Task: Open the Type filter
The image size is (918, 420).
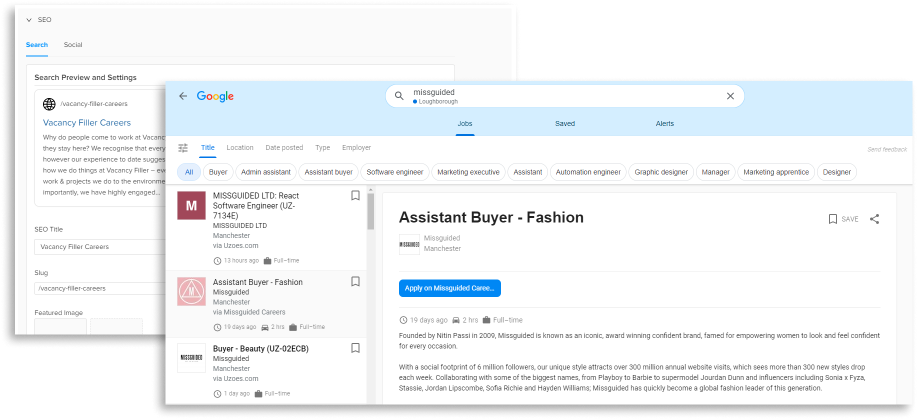Action: 323,148
